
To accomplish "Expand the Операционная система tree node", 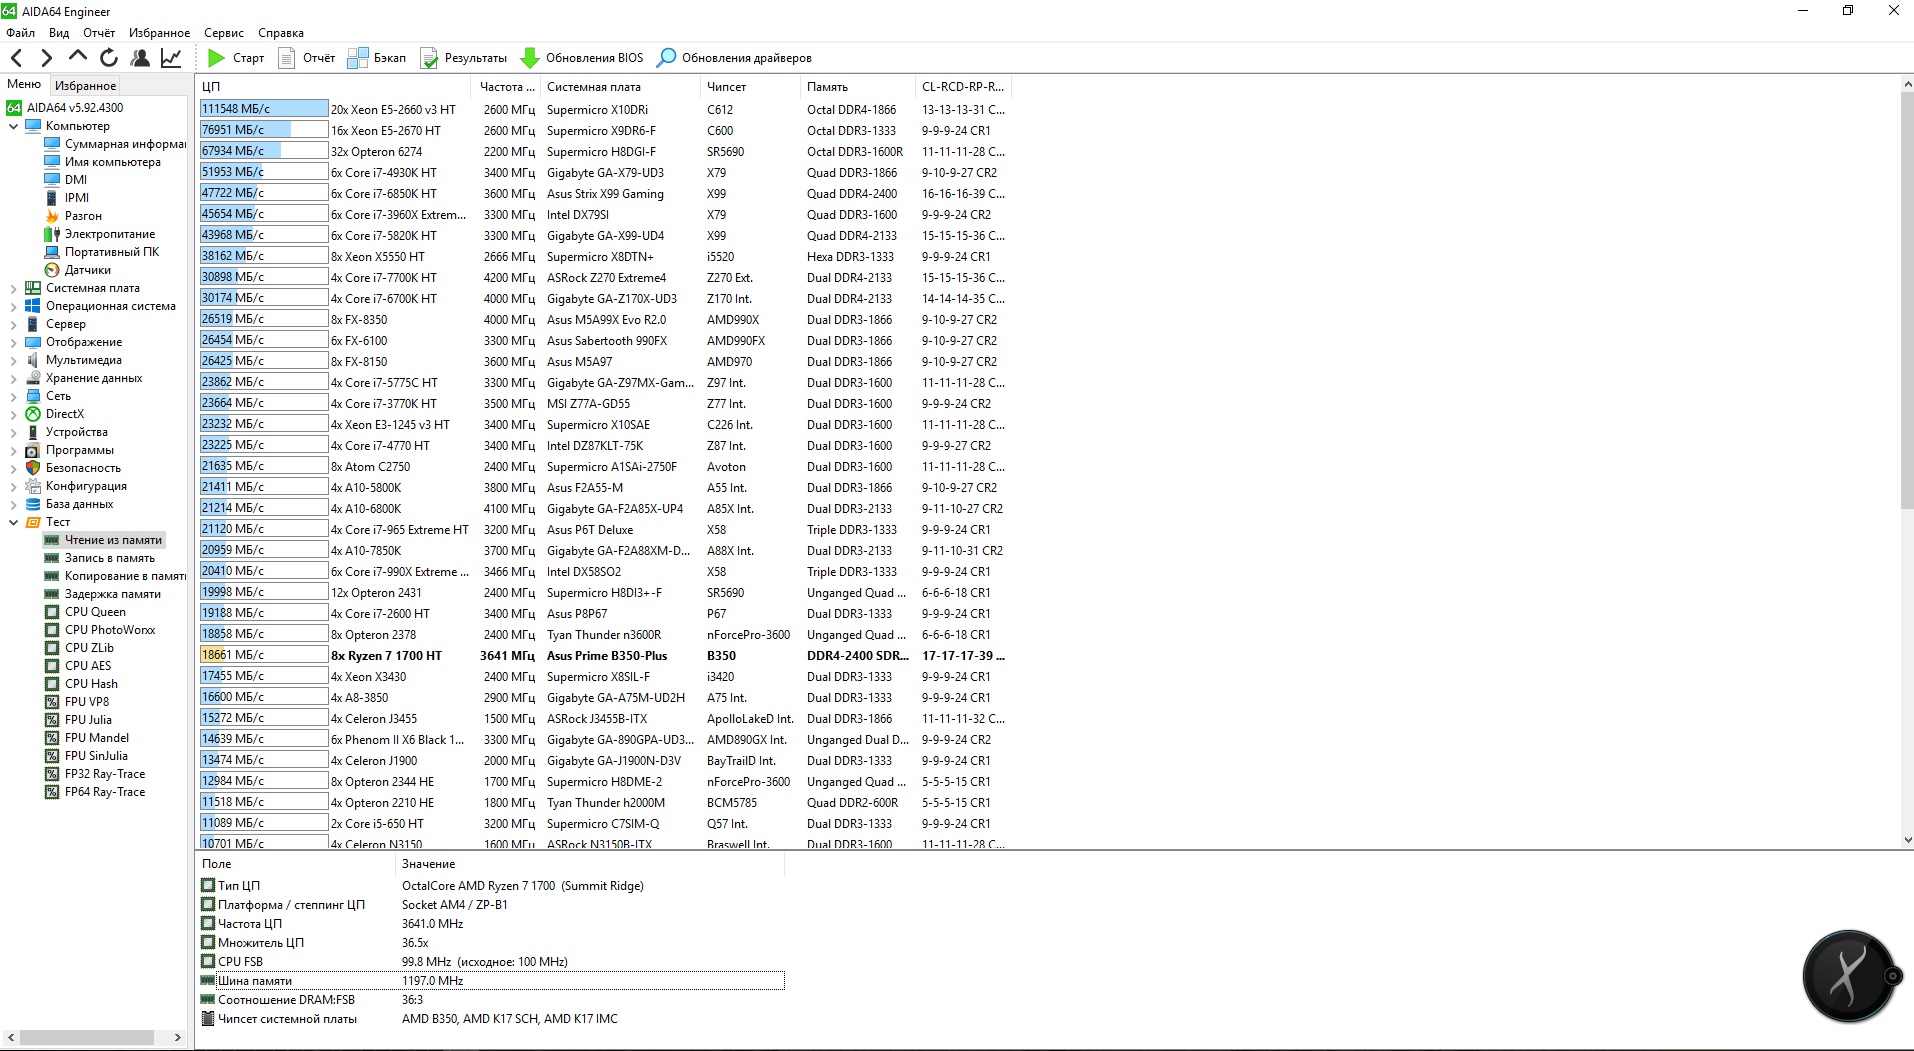I will point(13,306).
